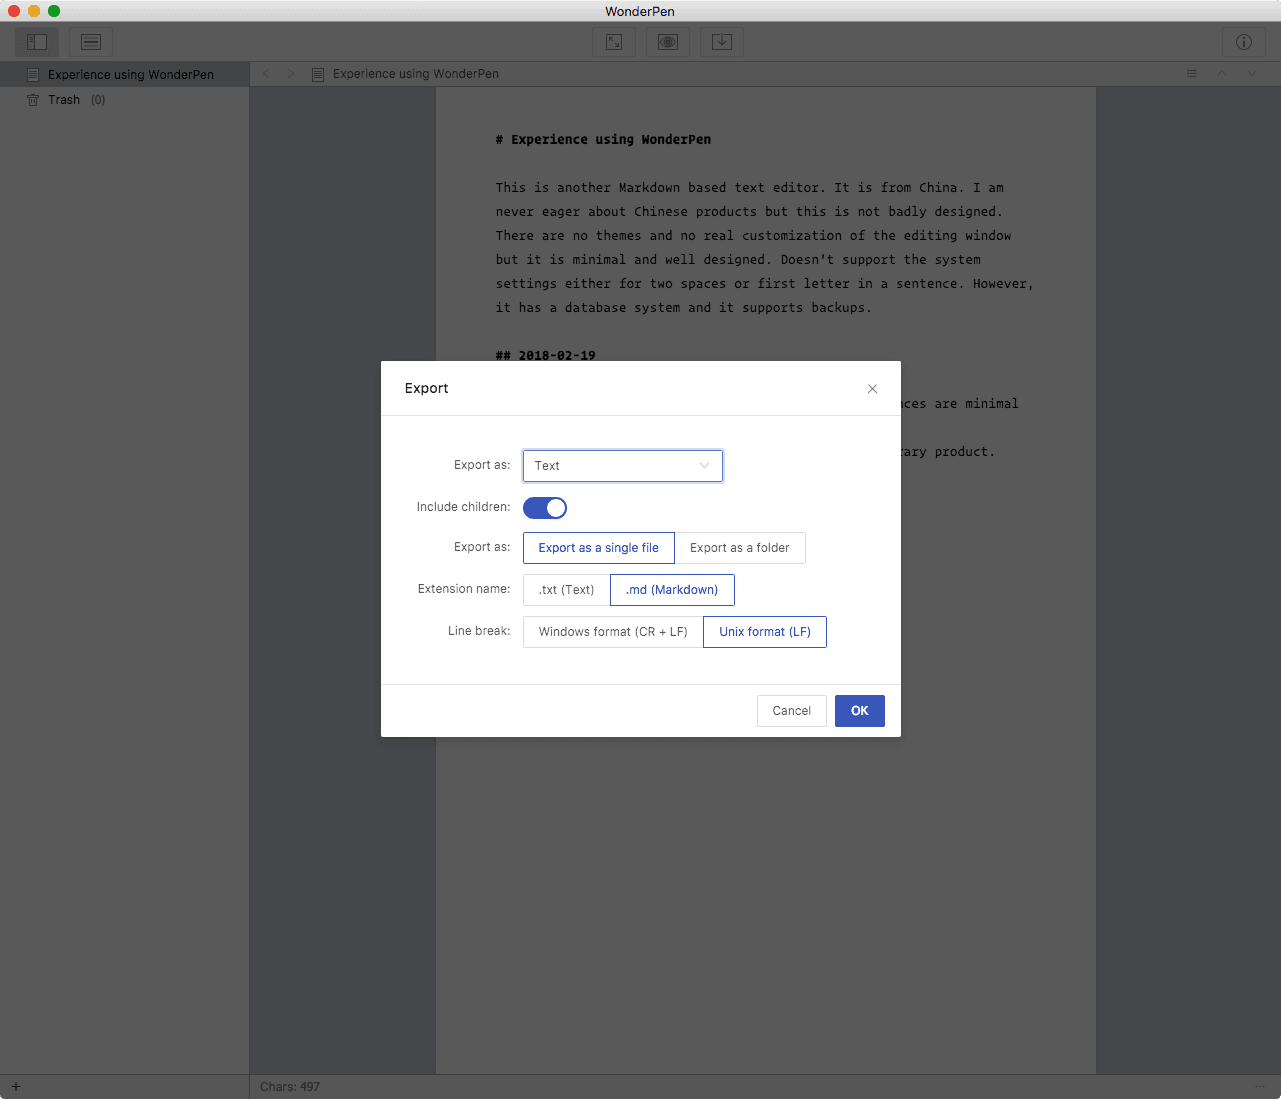The width and height of the screenshot is (1281, 1099).
Task: Click the heading '# Experience using WonderPen'
Action: (603, 140)
